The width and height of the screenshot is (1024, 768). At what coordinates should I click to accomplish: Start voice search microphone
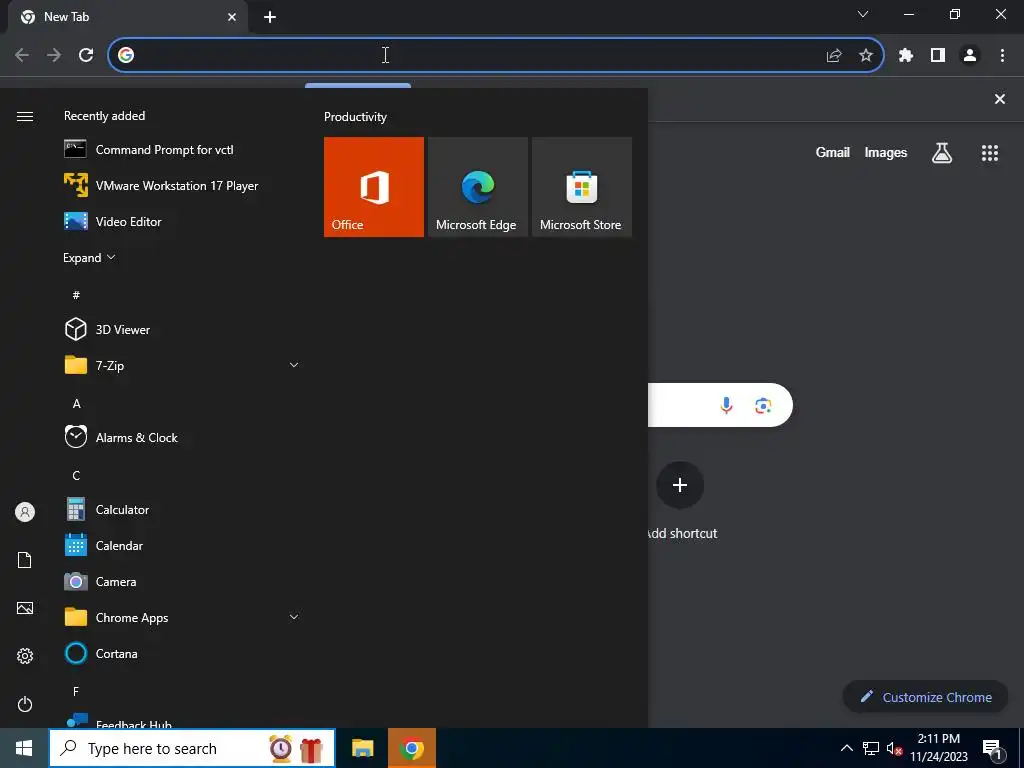726,406
